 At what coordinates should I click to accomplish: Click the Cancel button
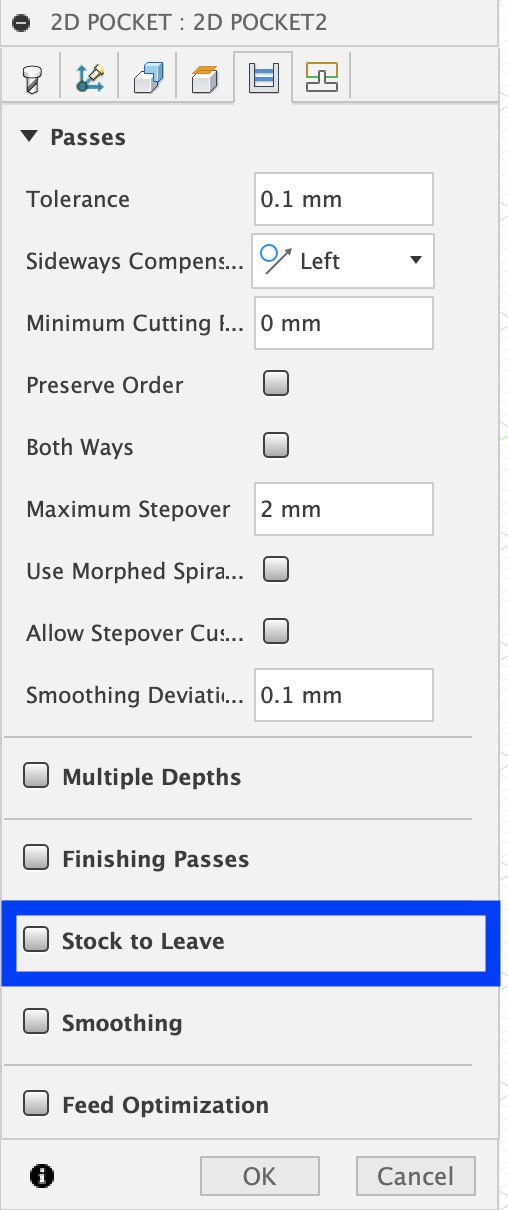(416, 1176)
